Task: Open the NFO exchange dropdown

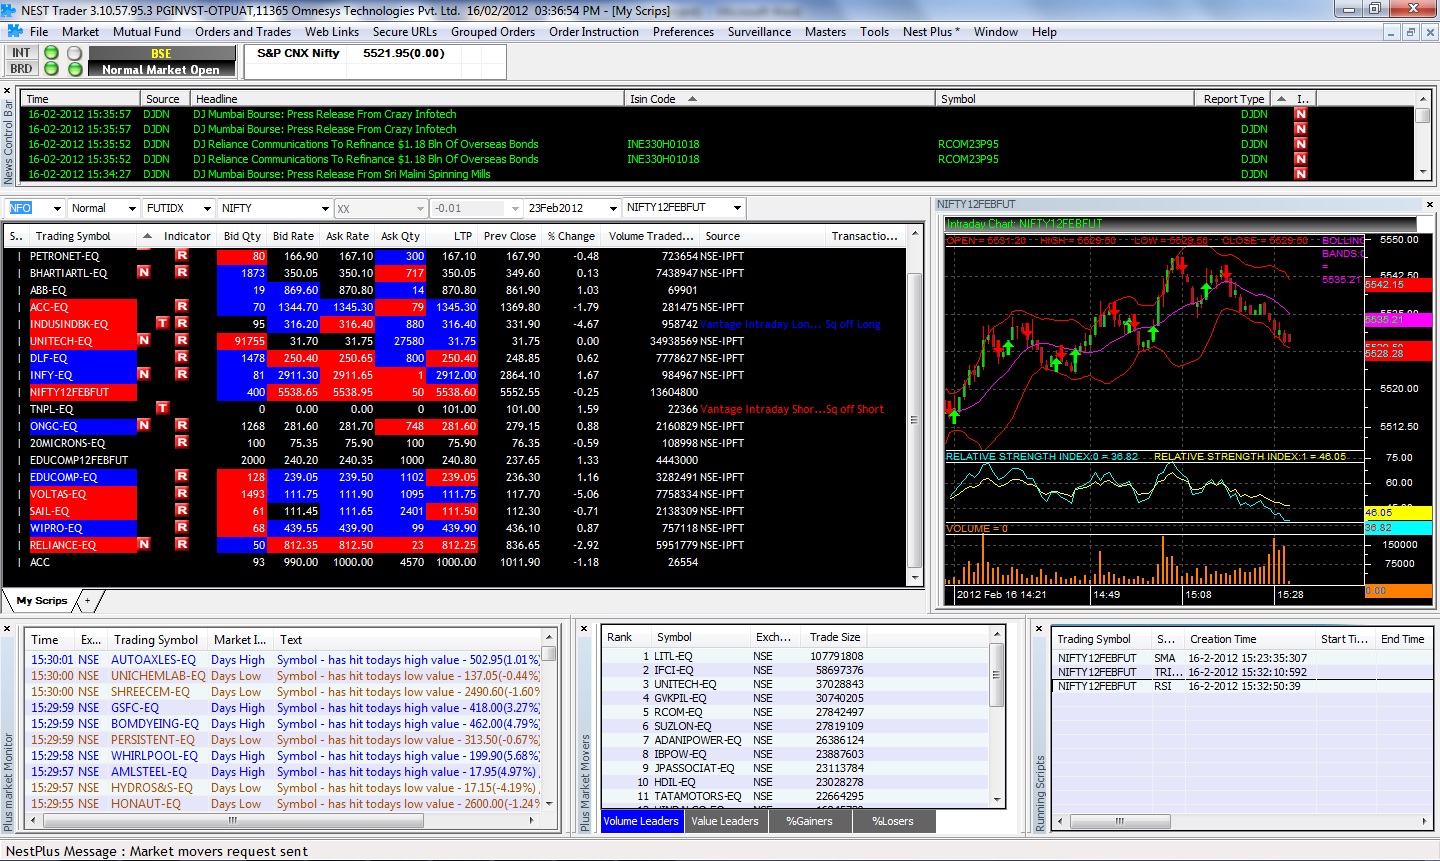Action: [x=56, y=208]
